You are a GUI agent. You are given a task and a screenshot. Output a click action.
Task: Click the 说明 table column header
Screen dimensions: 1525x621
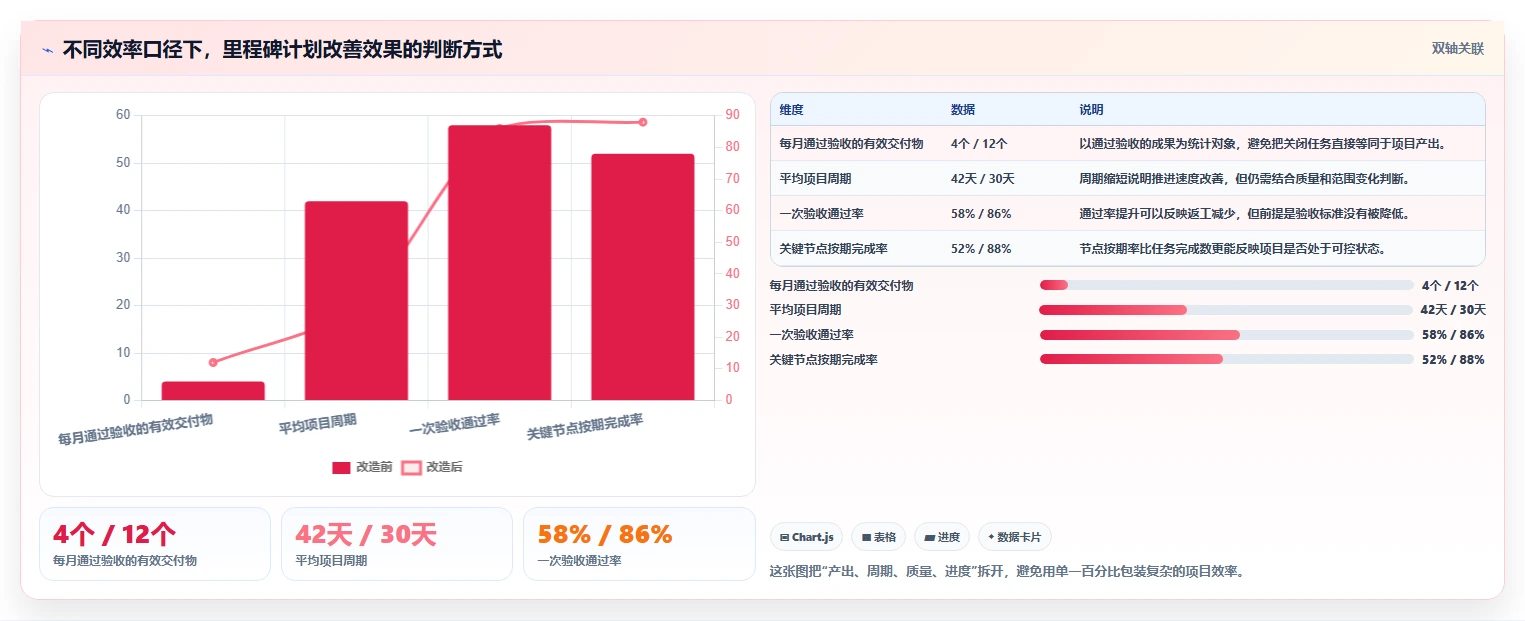tap(1091, 110)
